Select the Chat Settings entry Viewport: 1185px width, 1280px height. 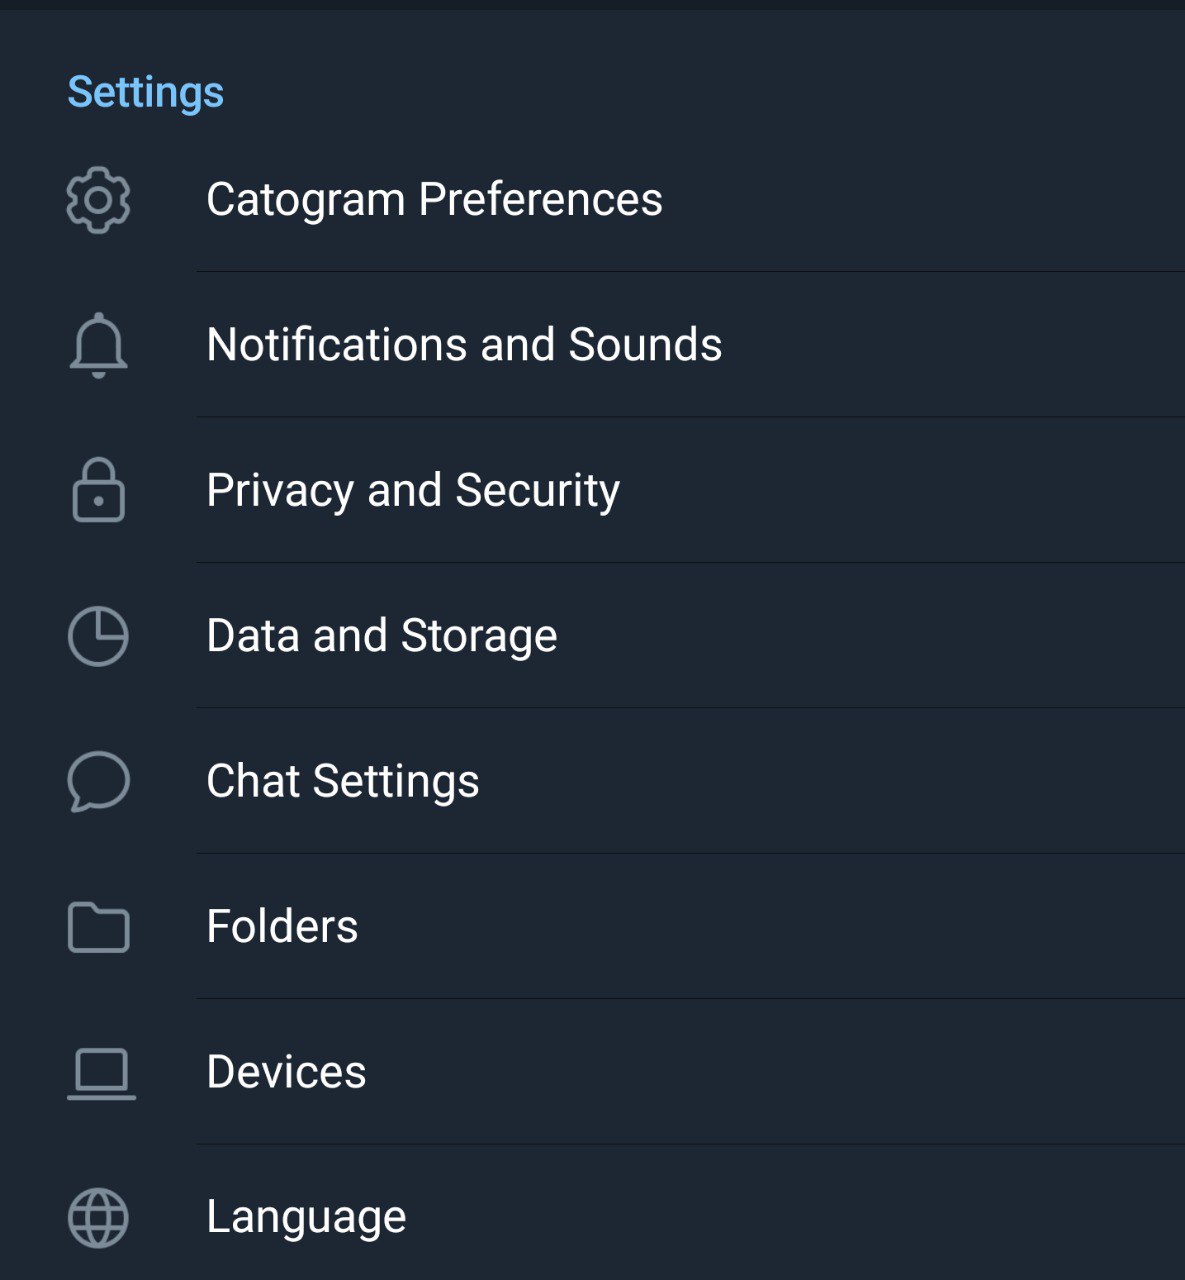pyautogui.click(x=592, y=781)
